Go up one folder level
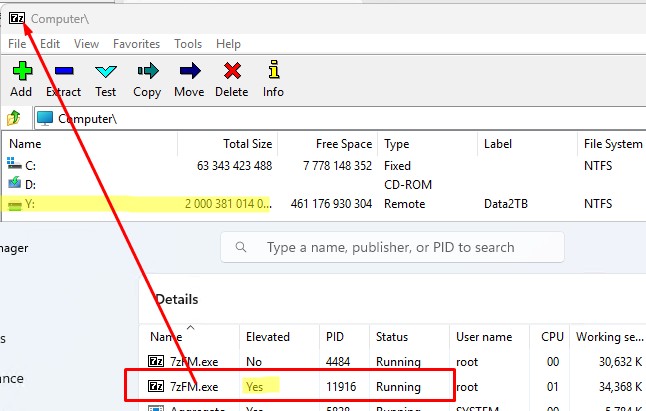This screenshot has height=411, width=646. click(14, 118)
